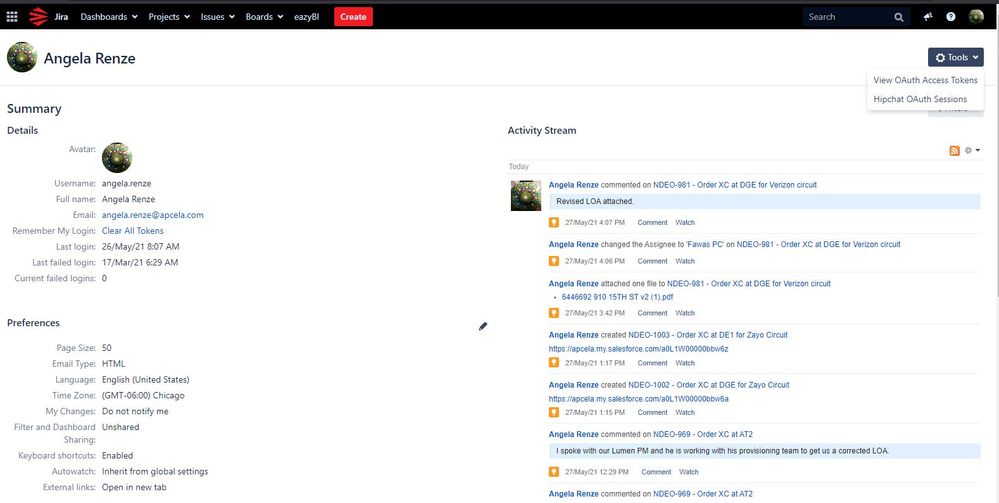Click the large avatar beside page title
The height and width of the screenshot is (503, 999).
(x=22, y=57)
